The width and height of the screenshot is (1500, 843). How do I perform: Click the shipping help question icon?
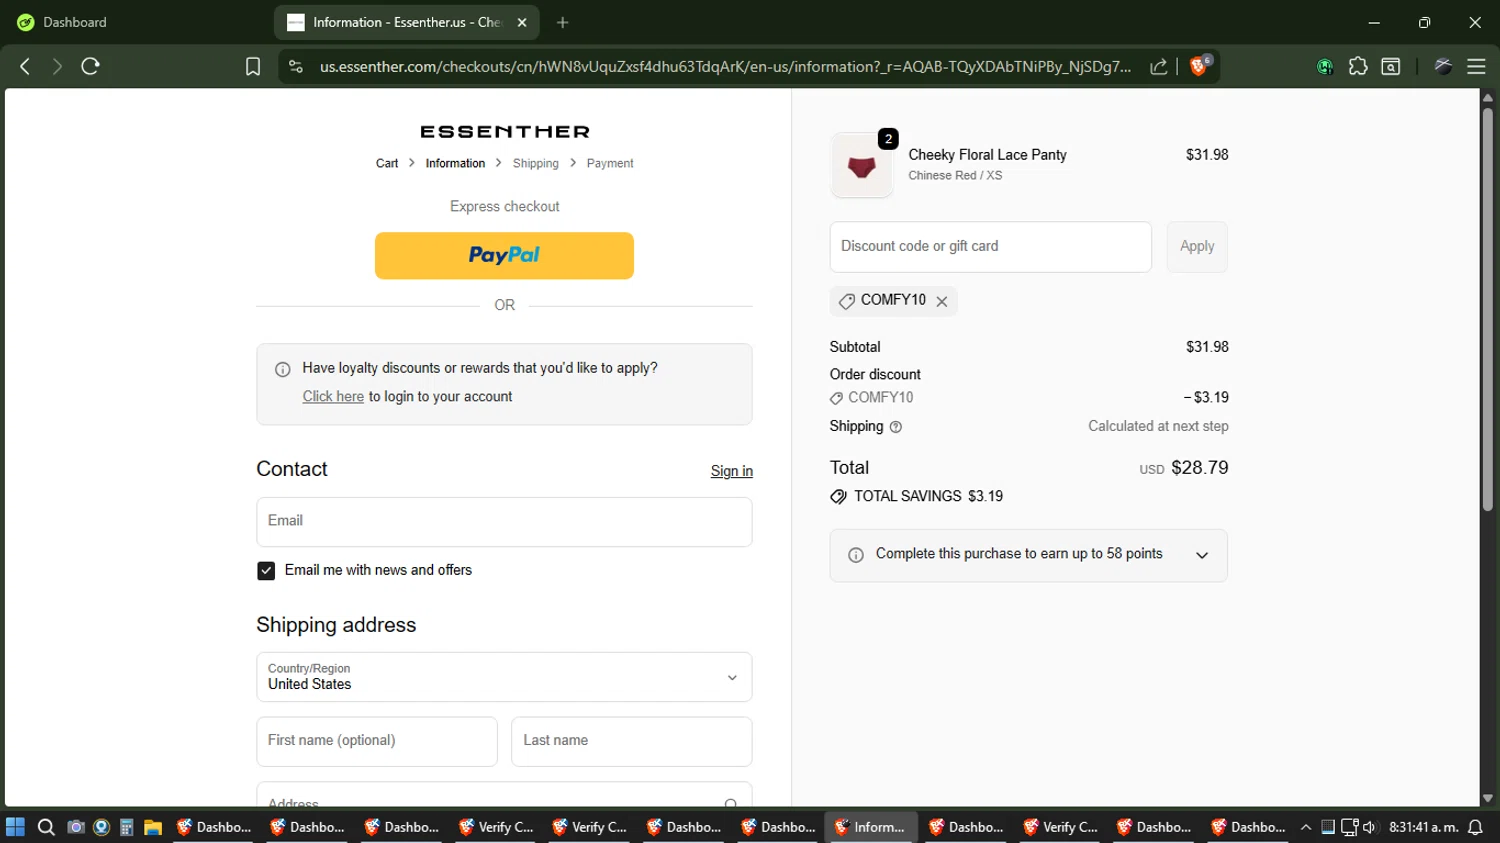(x=896, y=427)
